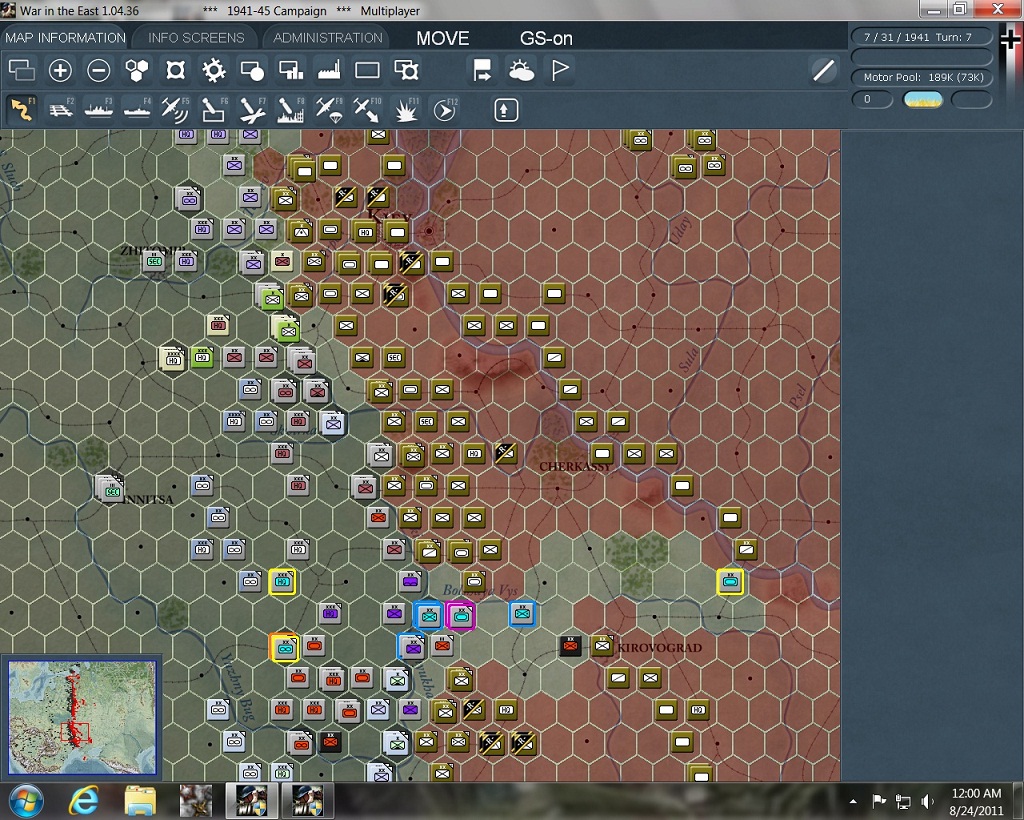Open the file explorer folder taskbar icon
The width and height of the screenshot is (1024, 820).
[x=140, y=801]
